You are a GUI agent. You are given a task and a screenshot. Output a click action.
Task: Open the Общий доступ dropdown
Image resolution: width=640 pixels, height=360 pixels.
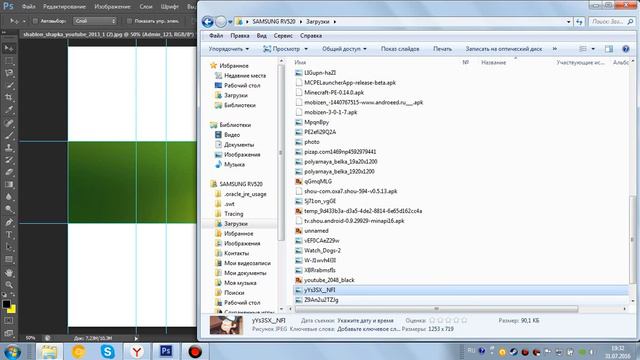[344, 49]
